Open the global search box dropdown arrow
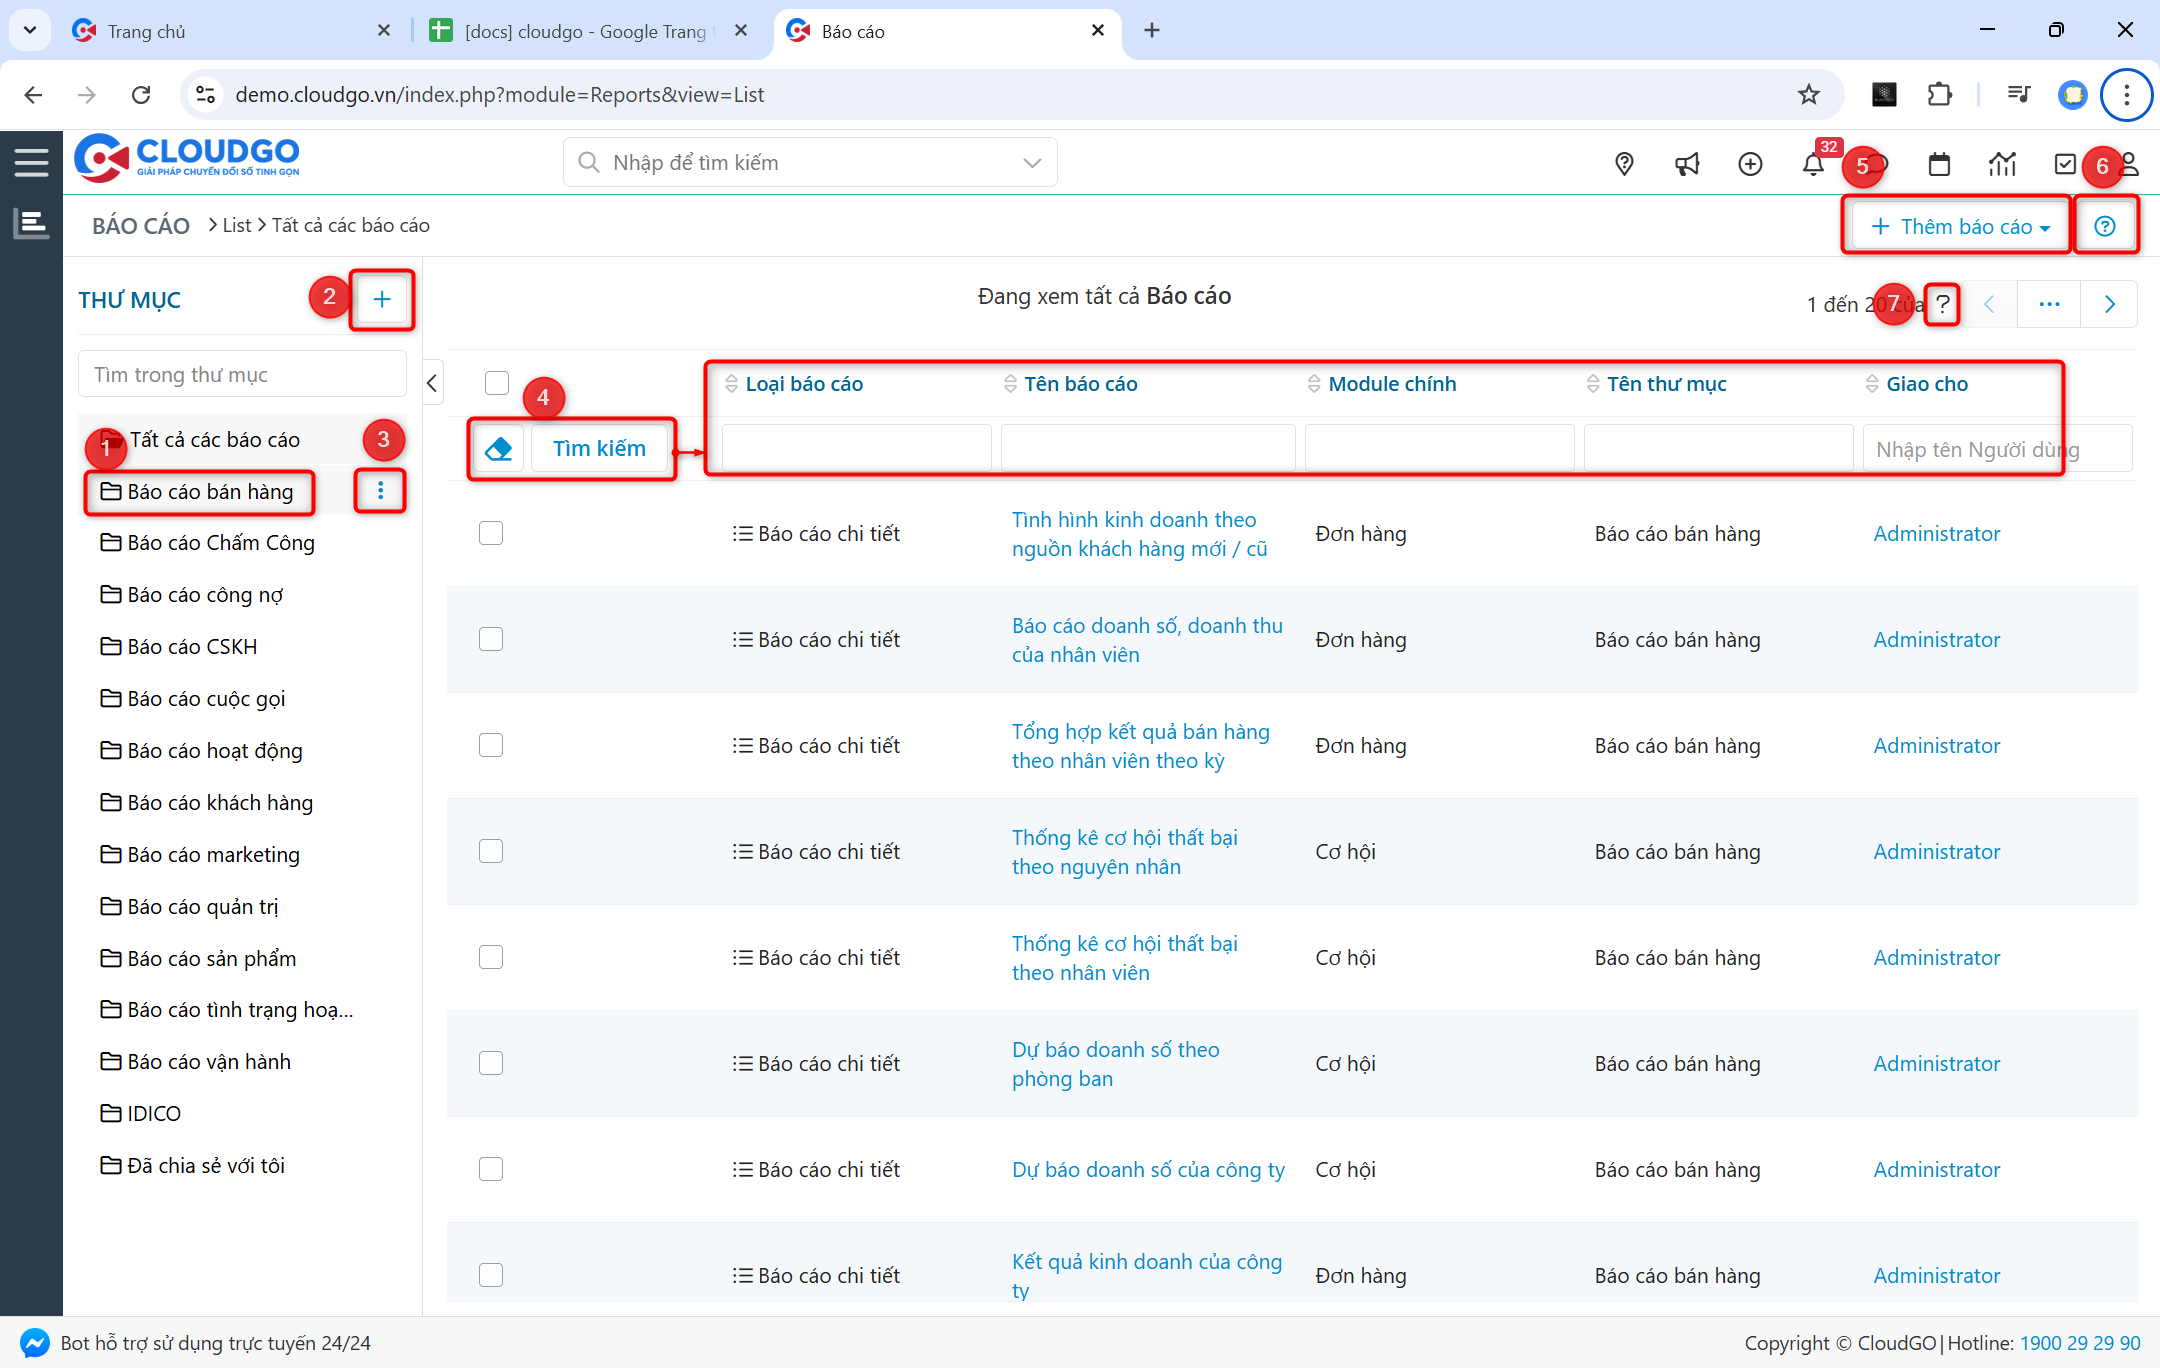This screenshot has width=2160, height=1368. 1032,163
